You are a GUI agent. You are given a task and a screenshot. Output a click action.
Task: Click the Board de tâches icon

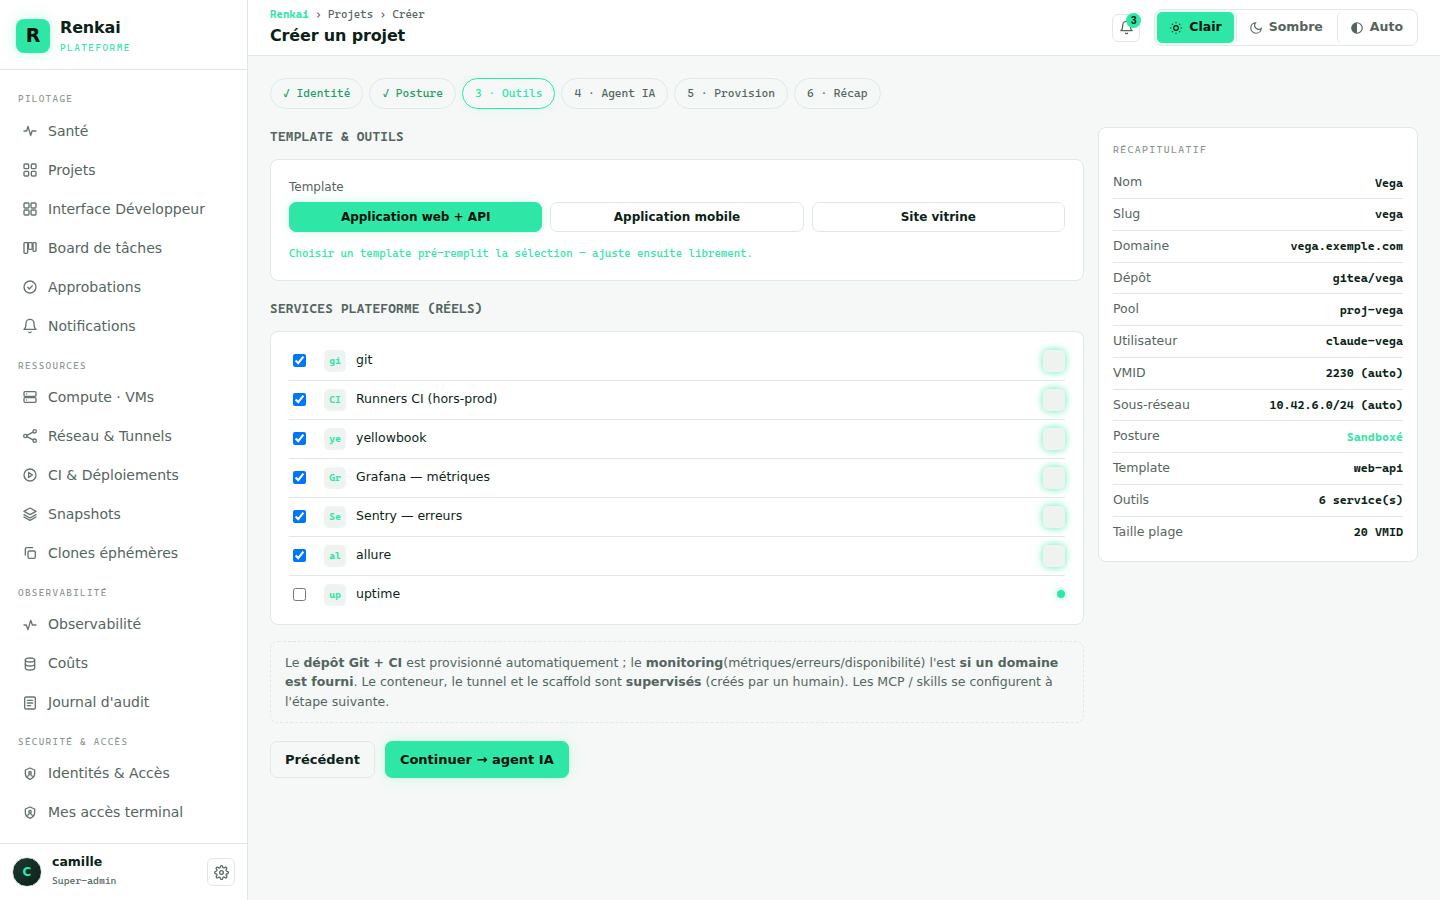(30, 248)
